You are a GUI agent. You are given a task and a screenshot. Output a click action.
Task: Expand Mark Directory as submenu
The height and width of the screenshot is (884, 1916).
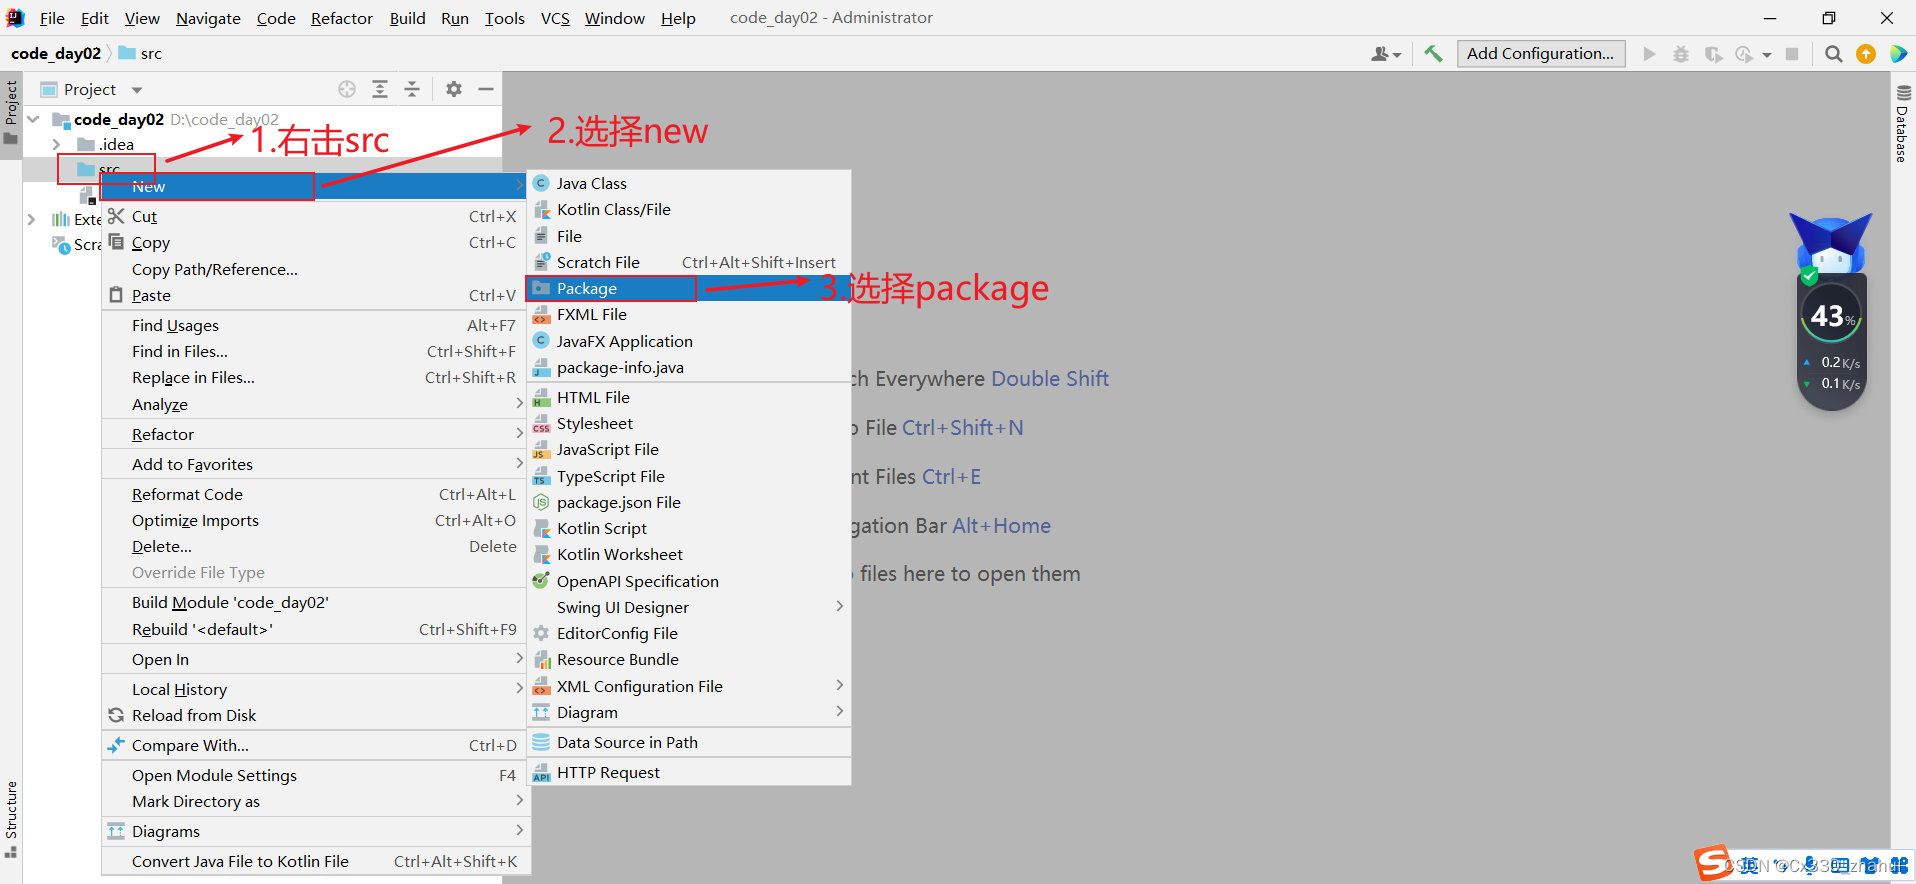(315, 801)
